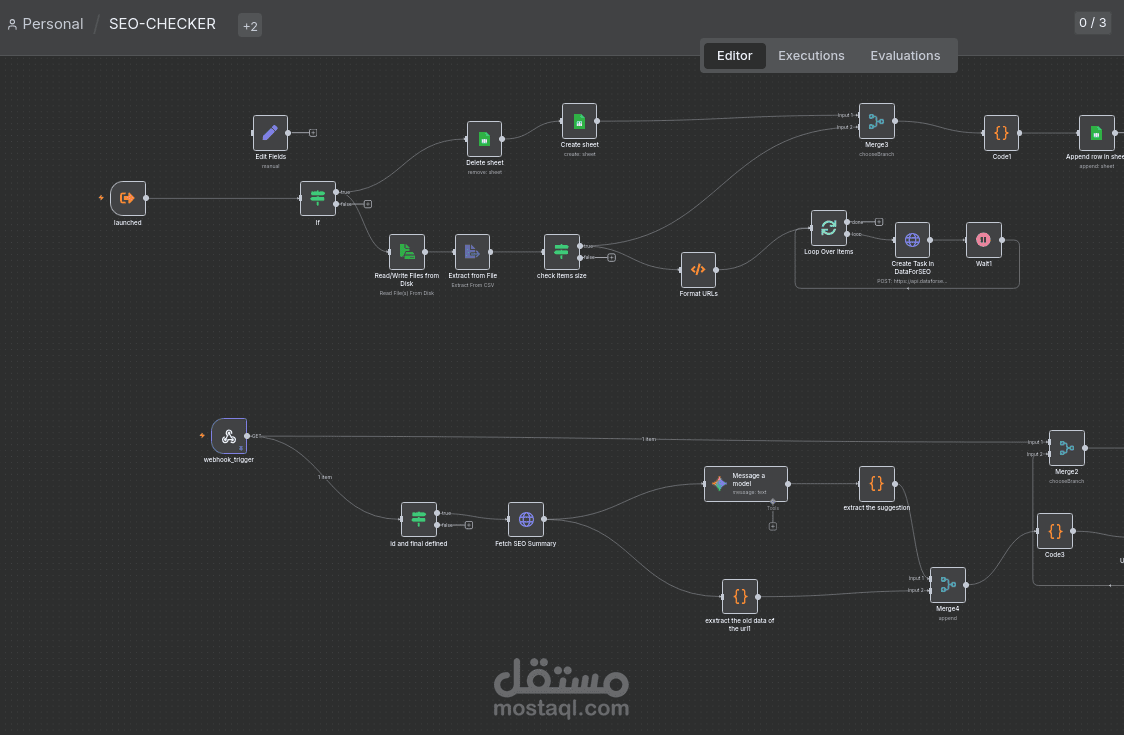
Task: Select the Loop Over Items node
Action: click(829, 228)
